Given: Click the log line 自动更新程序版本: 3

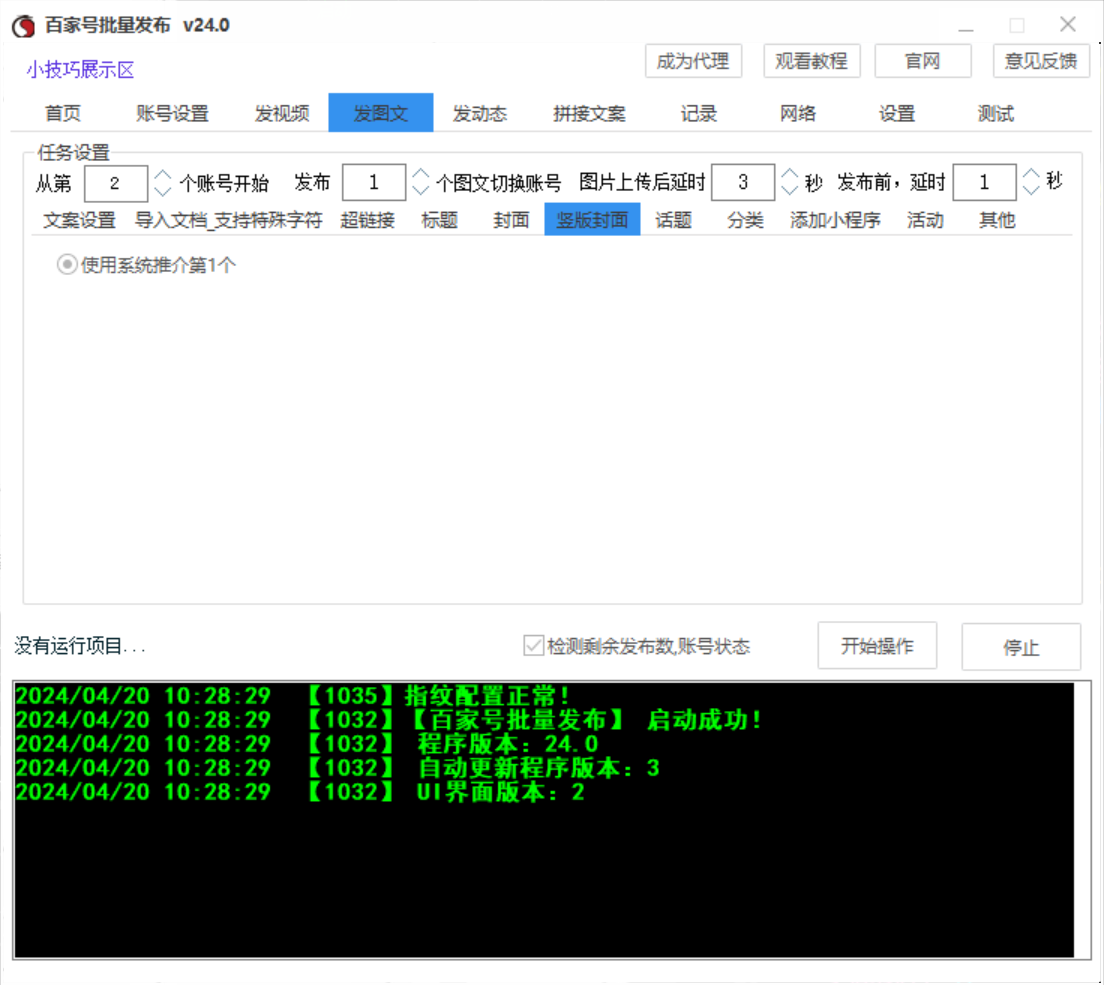Looking at the screenshot, I should pos(338,767).
